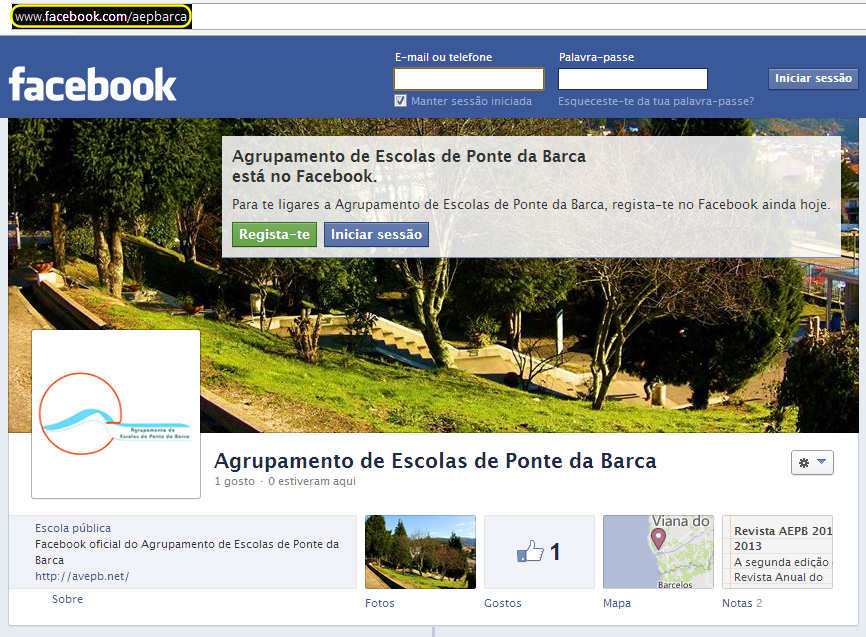Open the Notas tab label
The image size is (866, 637).
coord(737,603)
